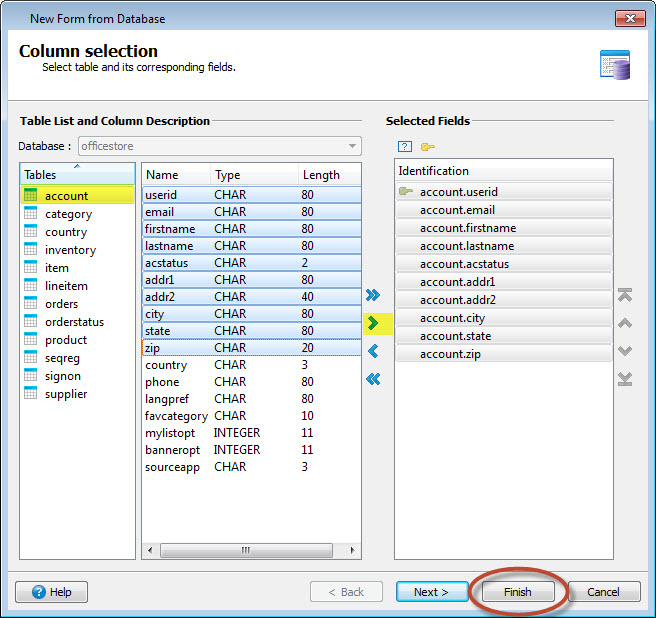Move selected field up one position
The image size is (656, 618).
coord(625,323)
